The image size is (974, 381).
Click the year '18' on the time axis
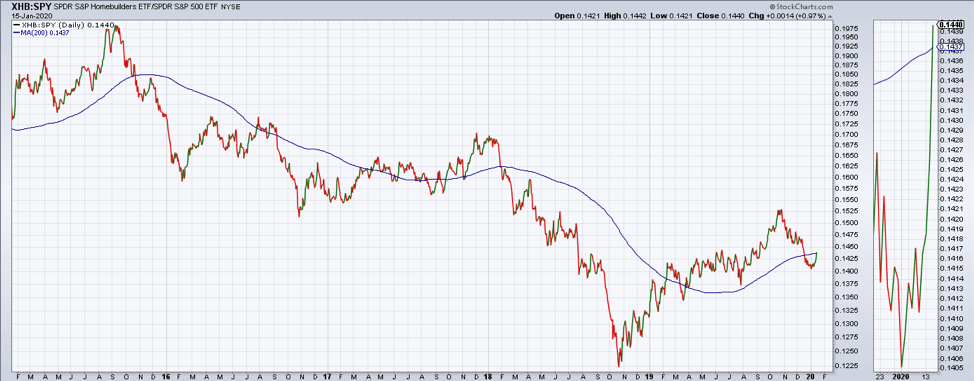(x=488, y=376)
